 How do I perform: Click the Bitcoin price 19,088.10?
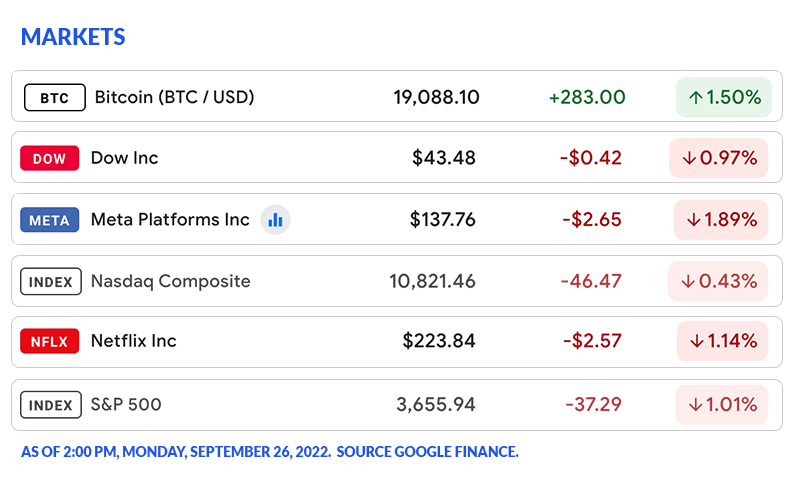coord(436,98)
